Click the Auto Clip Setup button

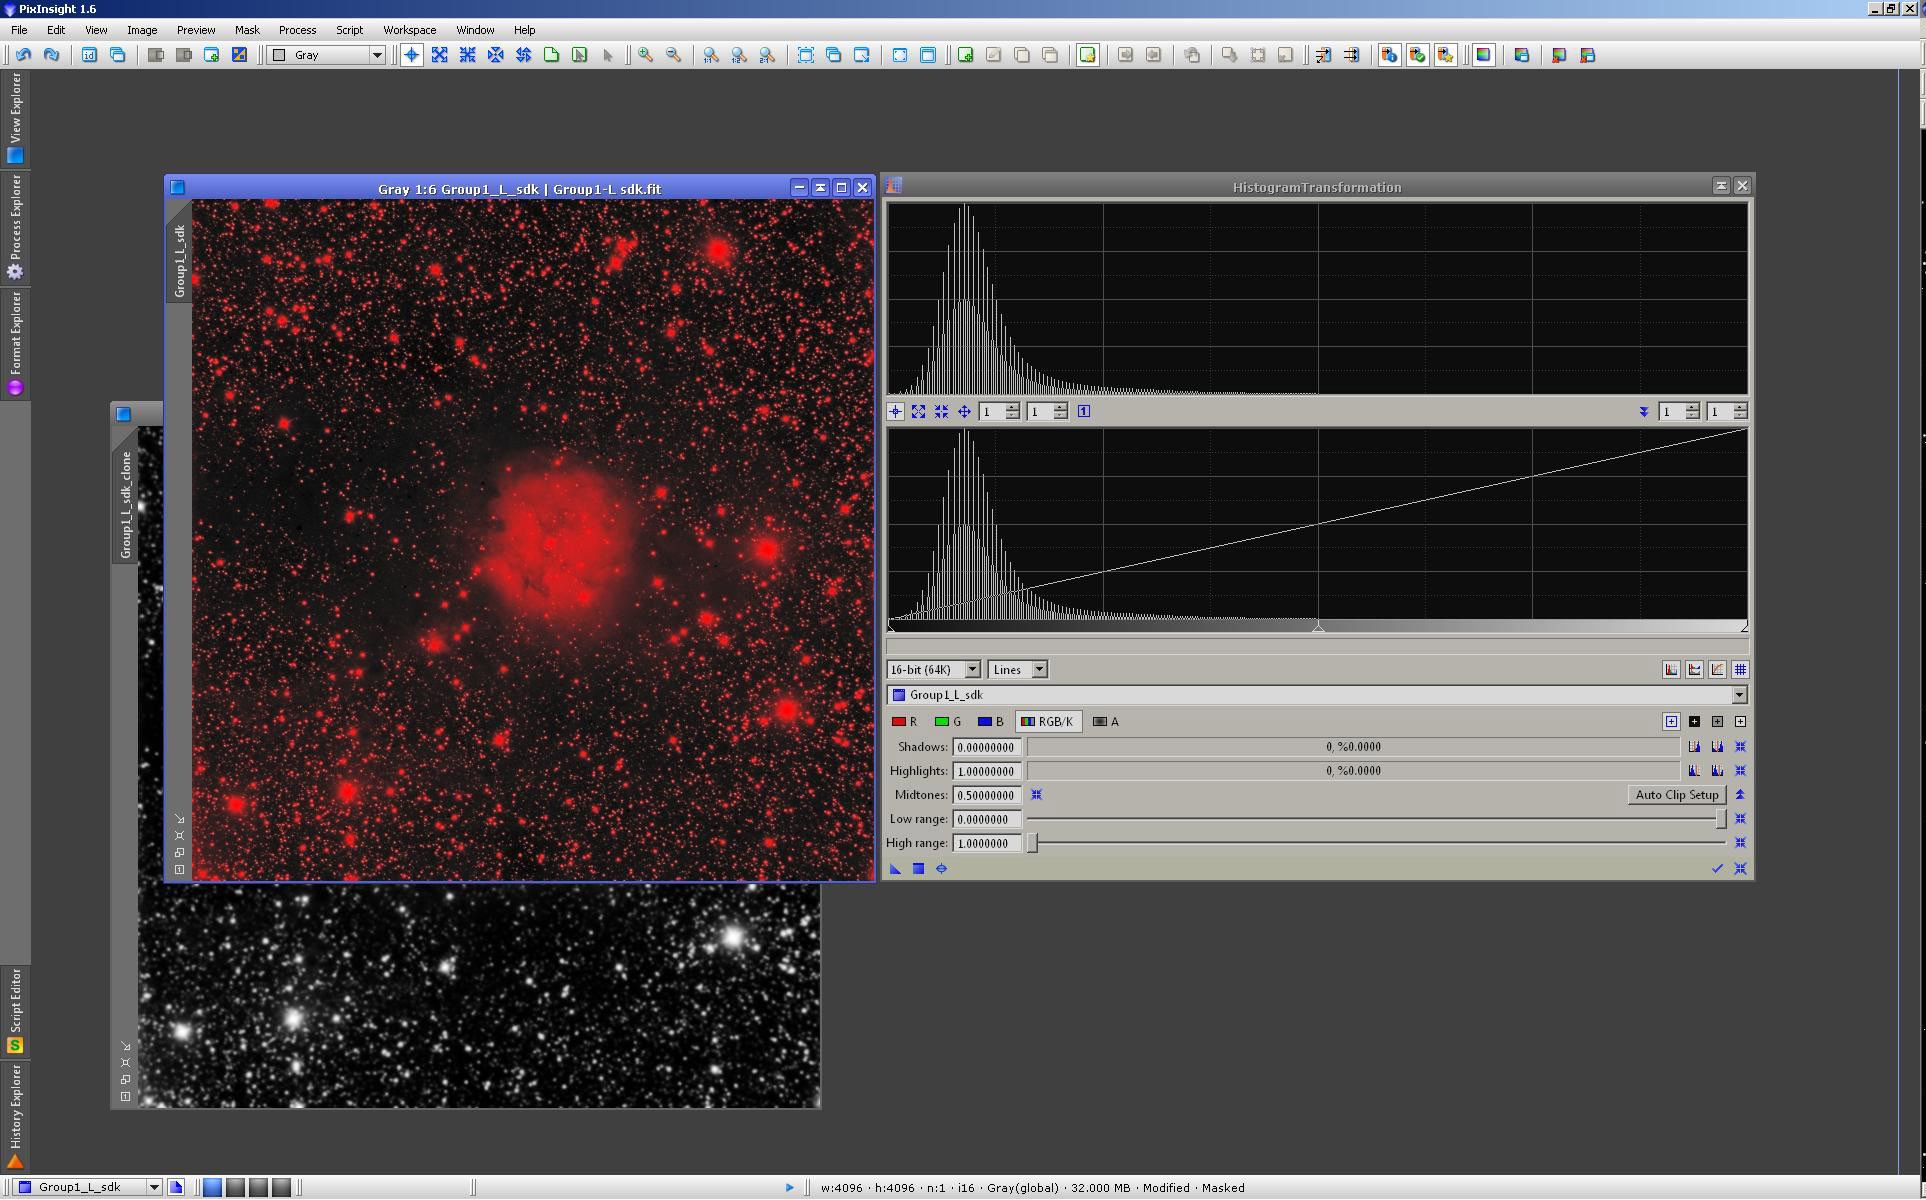(1677, 795)
